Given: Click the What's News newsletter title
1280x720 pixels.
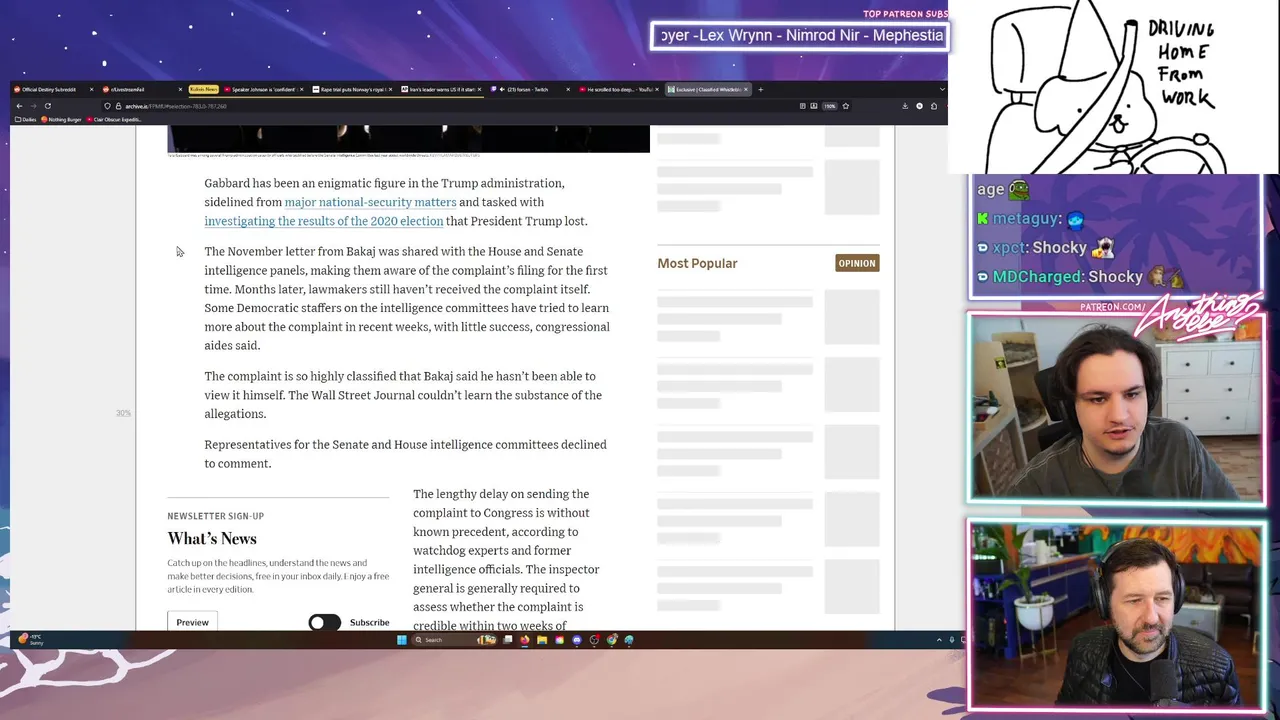Looking at the screenshot, I should [212, 538].
